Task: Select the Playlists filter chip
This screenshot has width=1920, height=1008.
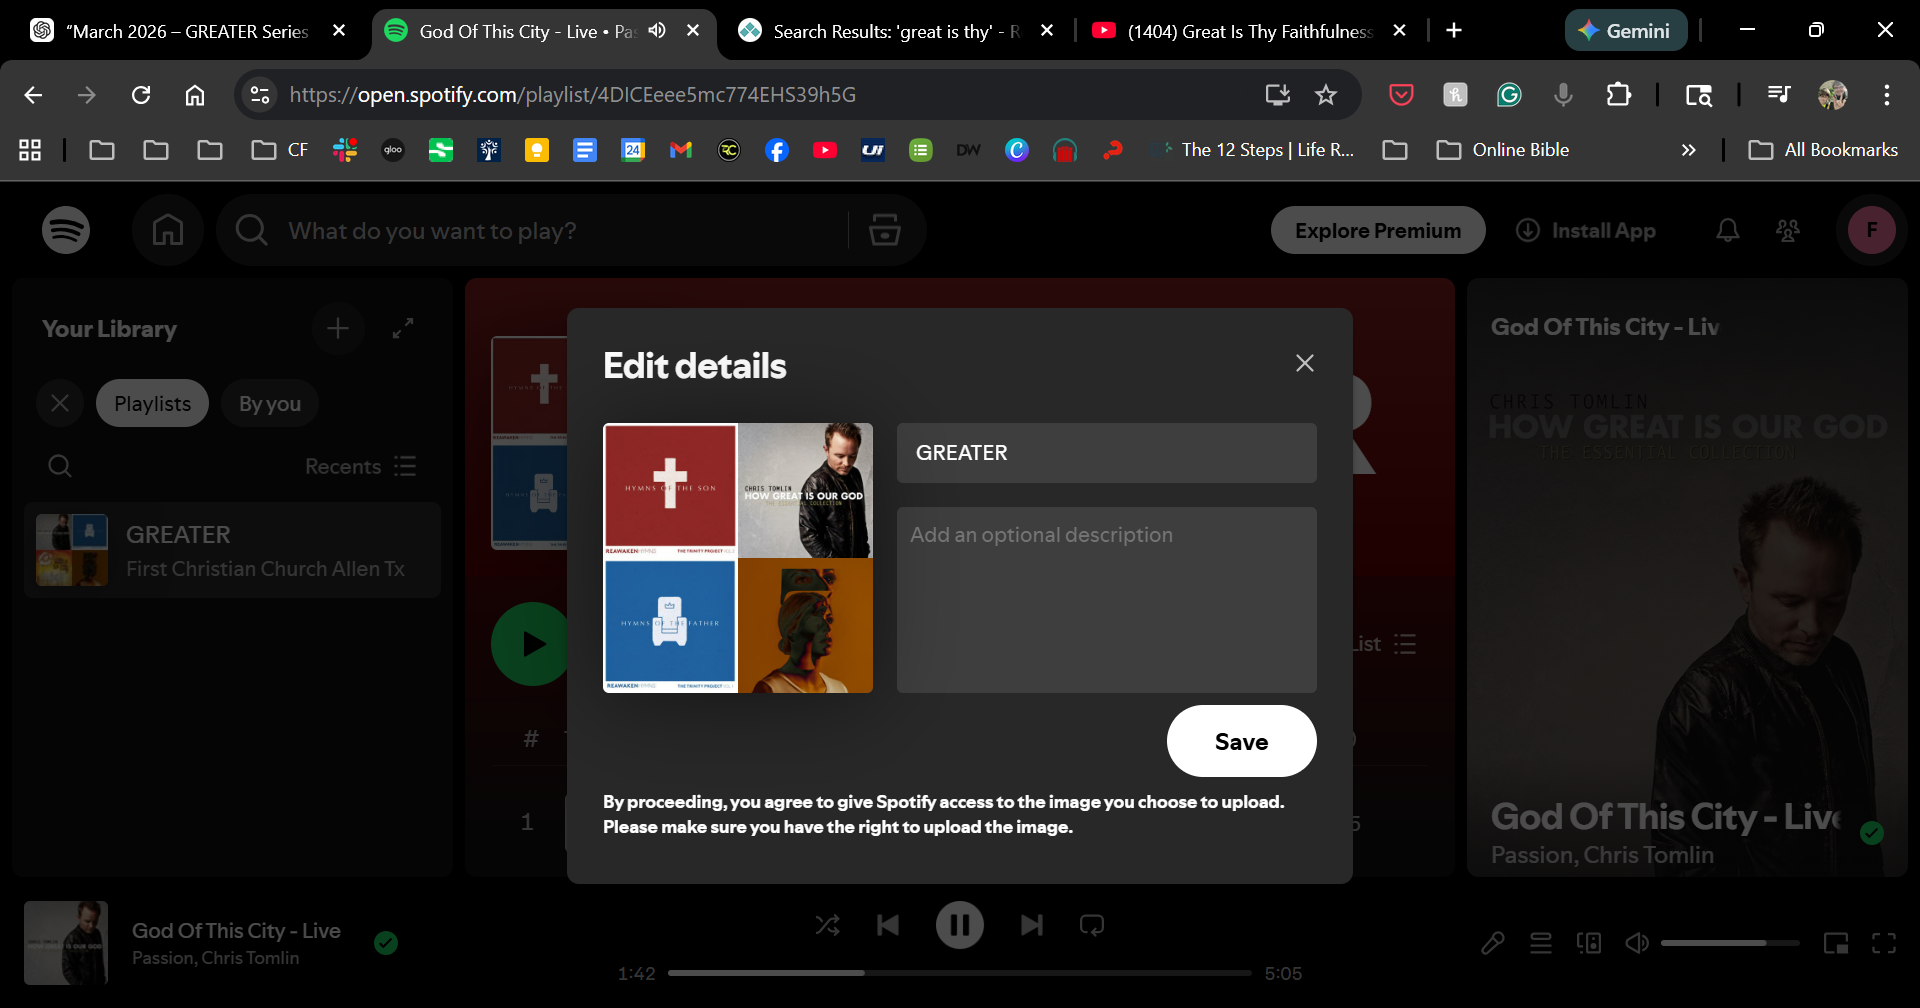Action: tap(152, 404)
